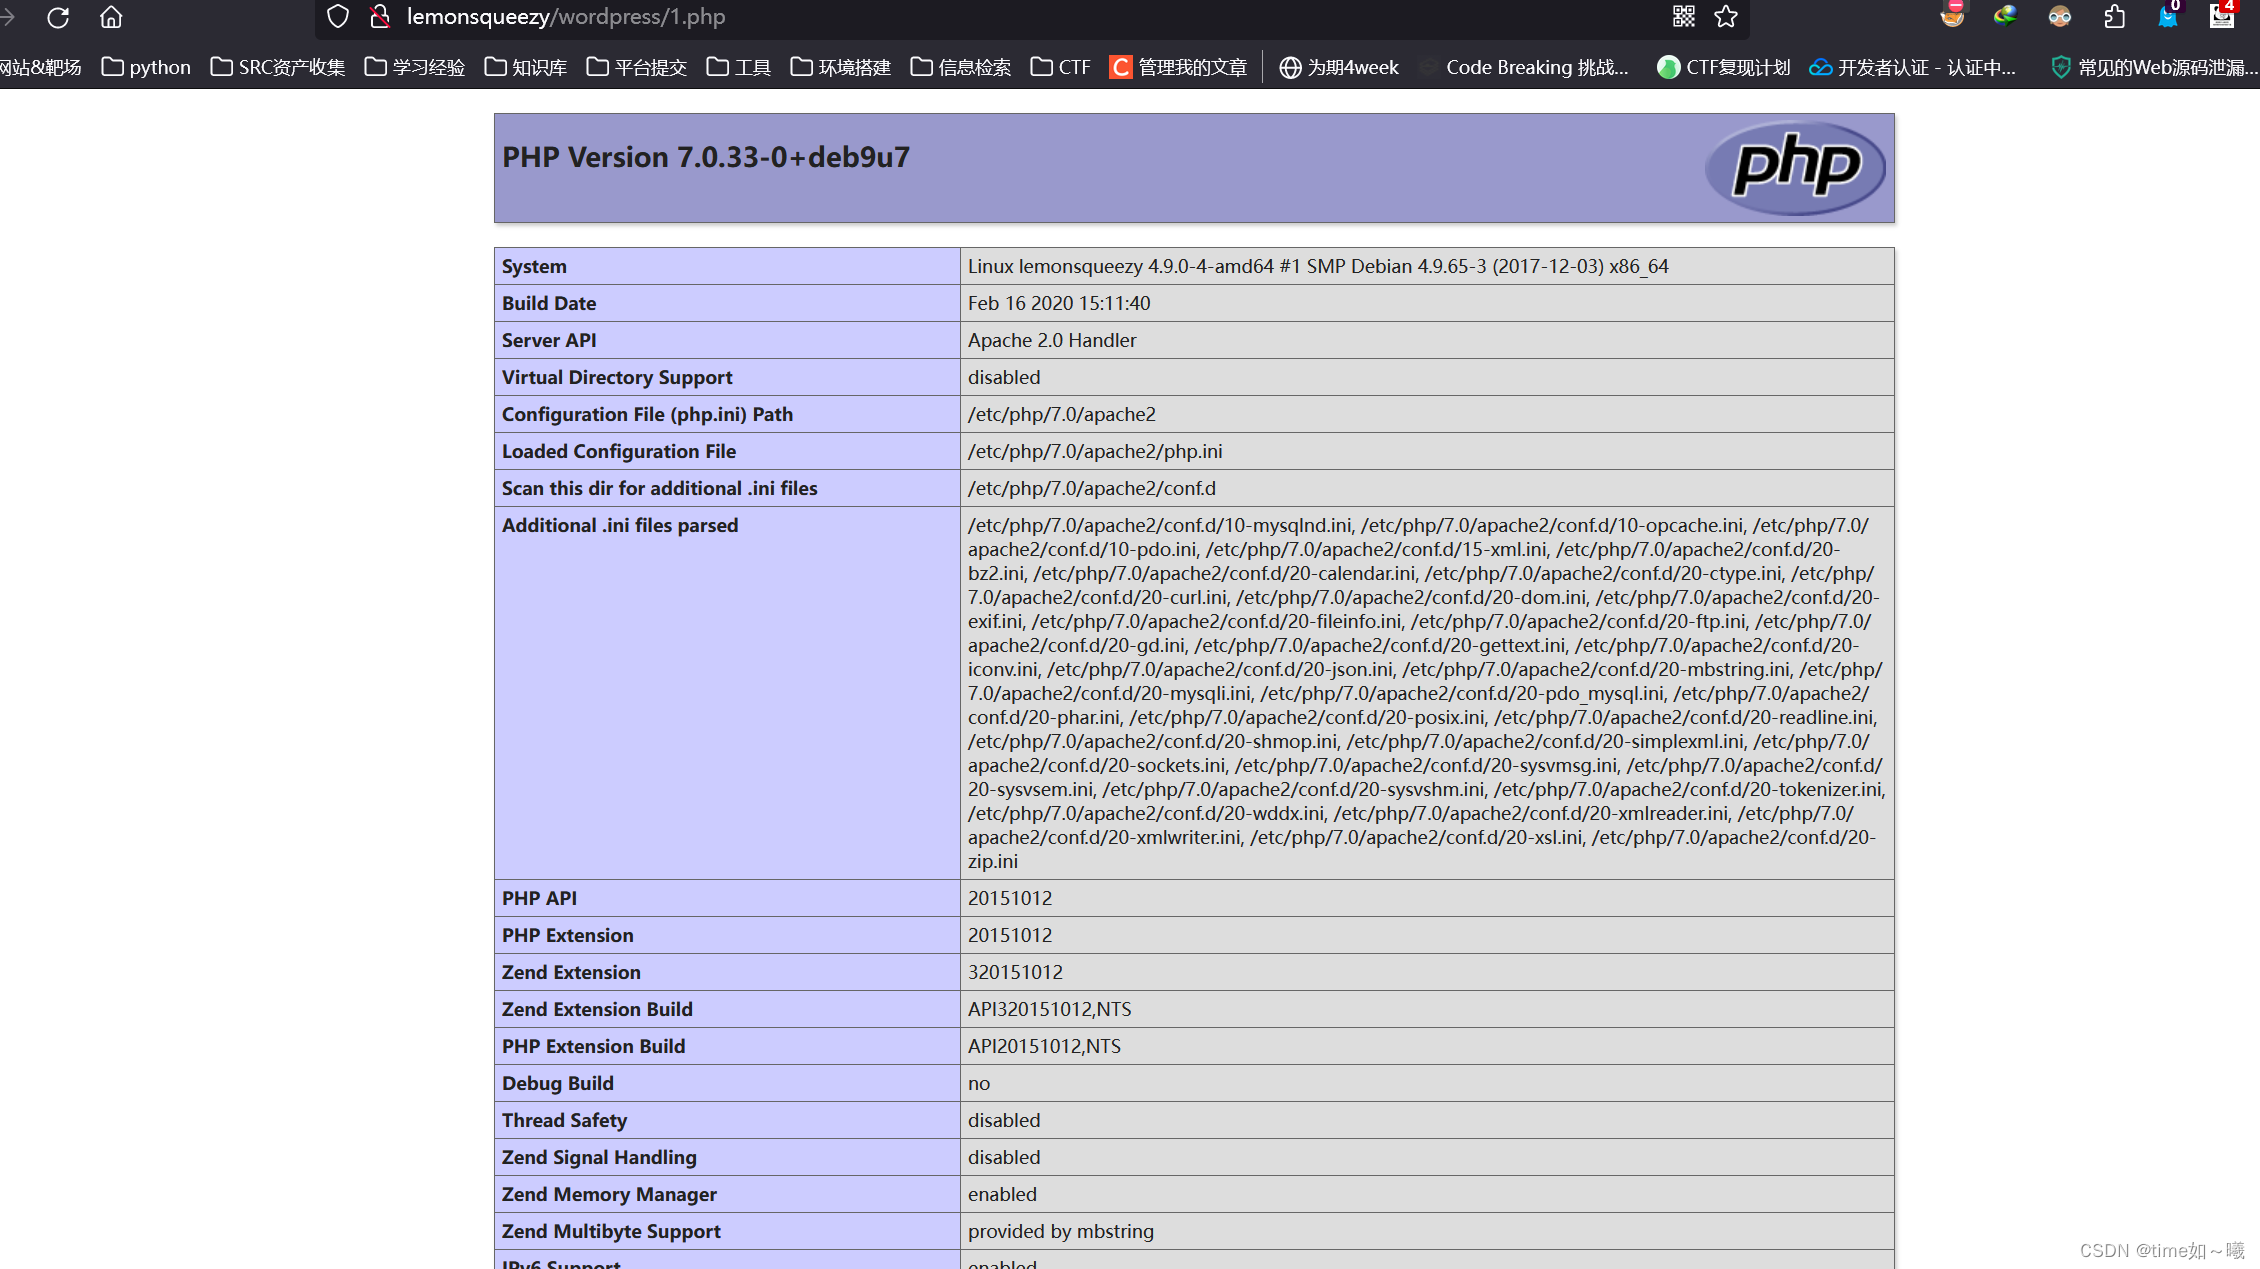The width and height of the screenshot is (2260, 1269).
Task: Reload the page with the refresh icon
Action: 58,17
